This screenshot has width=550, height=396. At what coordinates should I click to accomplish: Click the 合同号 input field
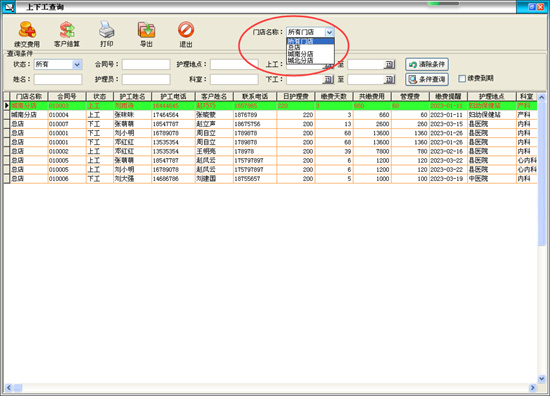click(146, 64)
